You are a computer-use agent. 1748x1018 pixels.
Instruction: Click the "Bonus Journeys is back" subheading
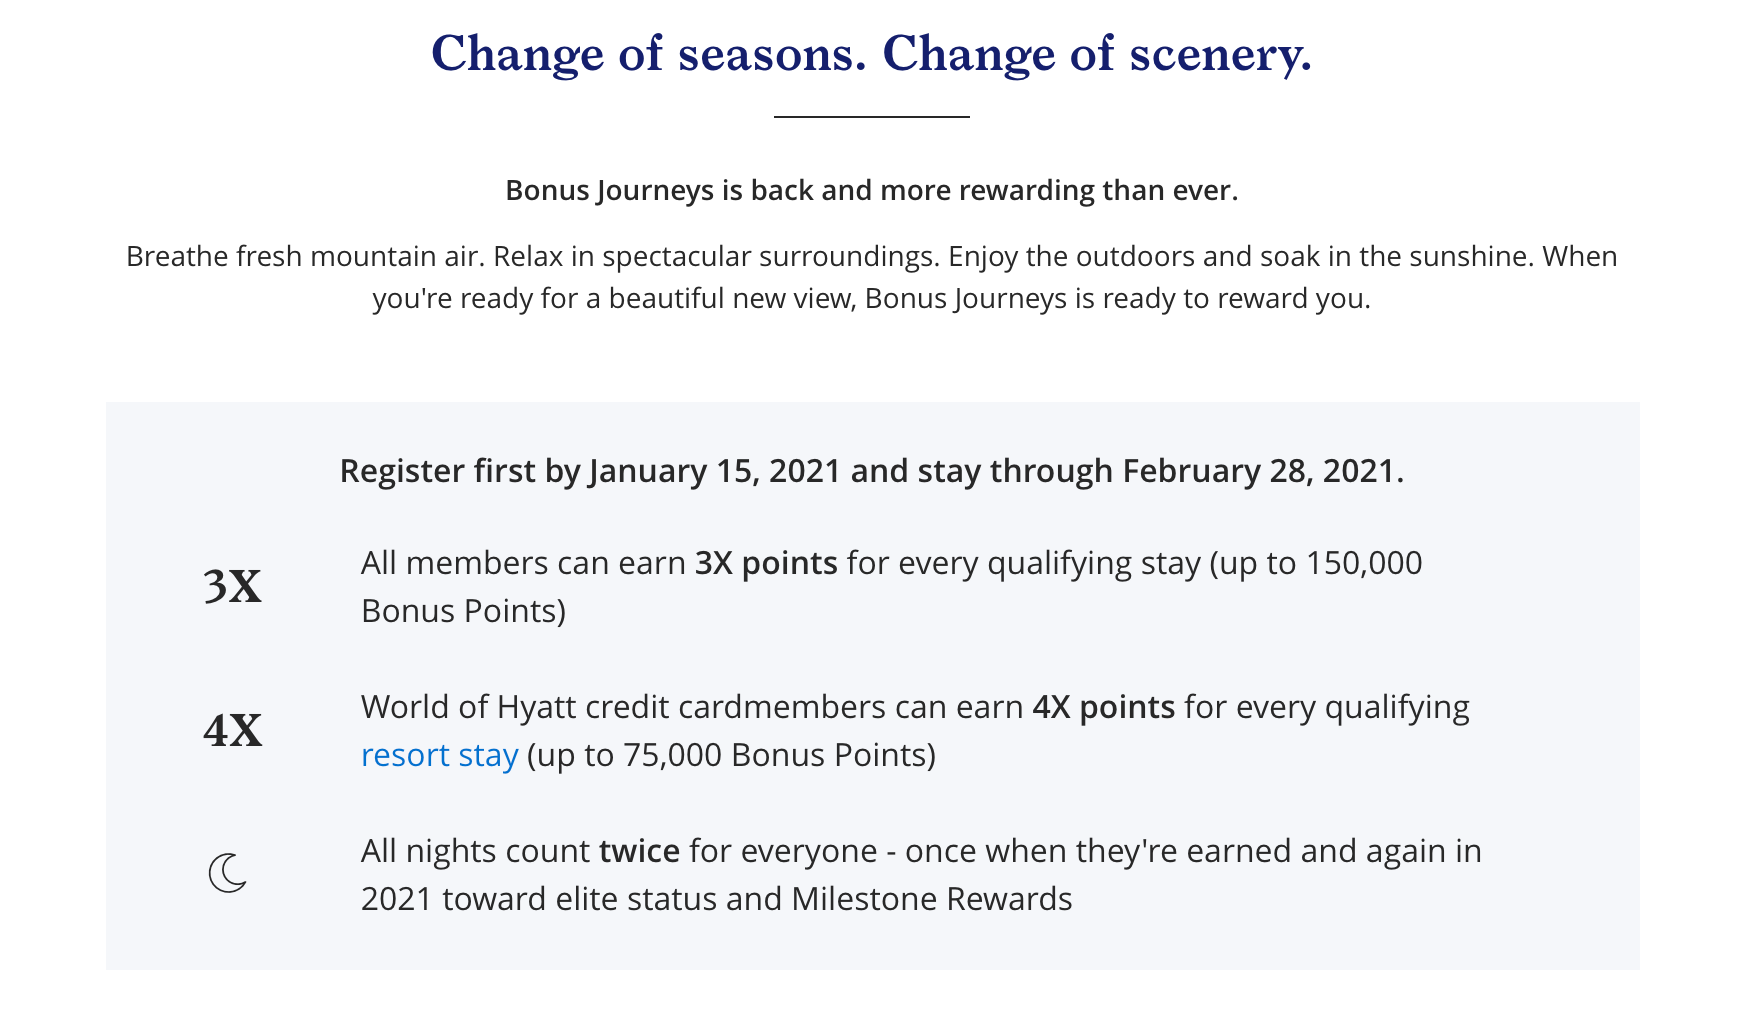coord(871,190)
